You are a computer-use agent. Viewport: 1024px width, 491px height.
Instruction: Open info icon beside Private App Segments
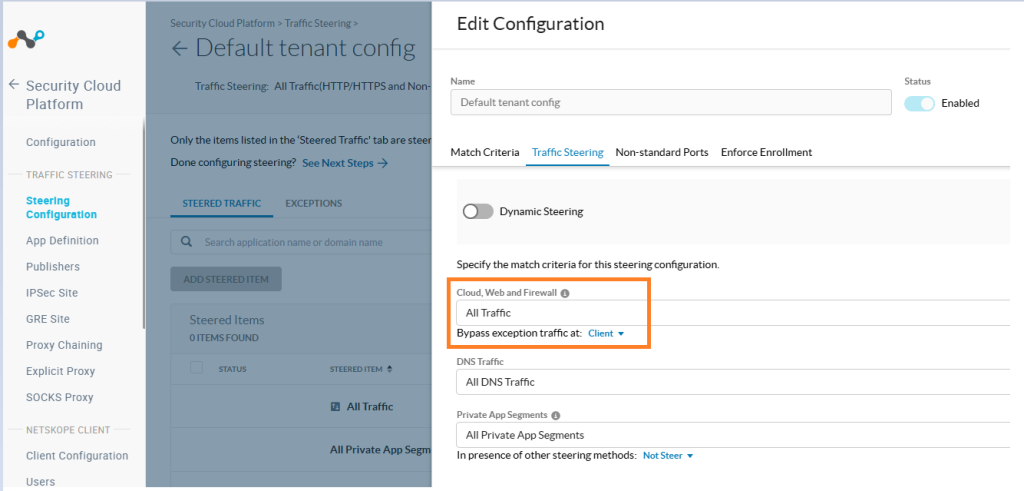555,415
